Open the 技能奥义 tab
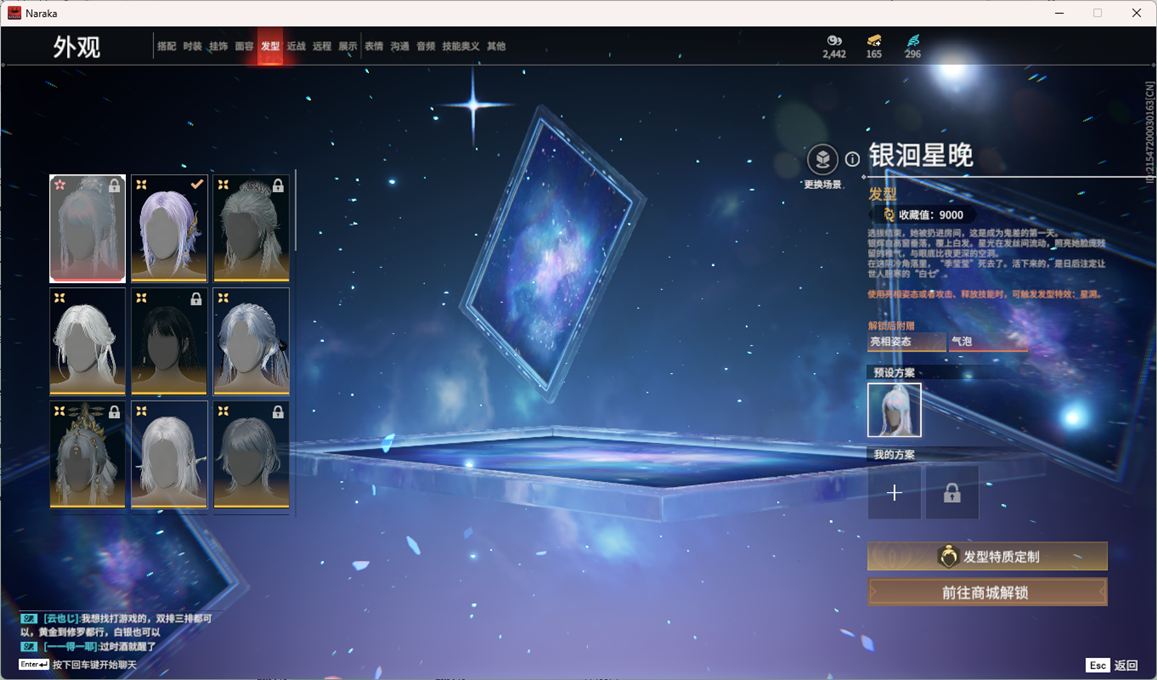The height and width of the screenshot is (680, 1157). 460,46
